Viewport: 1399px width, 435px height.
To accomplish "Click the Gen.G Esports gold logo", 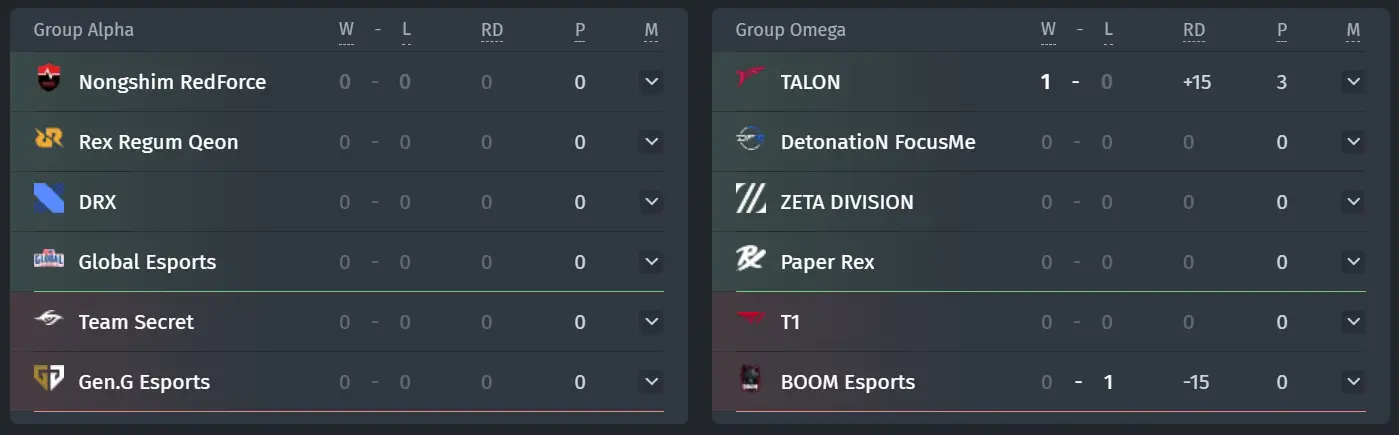I will coord(49,381).
